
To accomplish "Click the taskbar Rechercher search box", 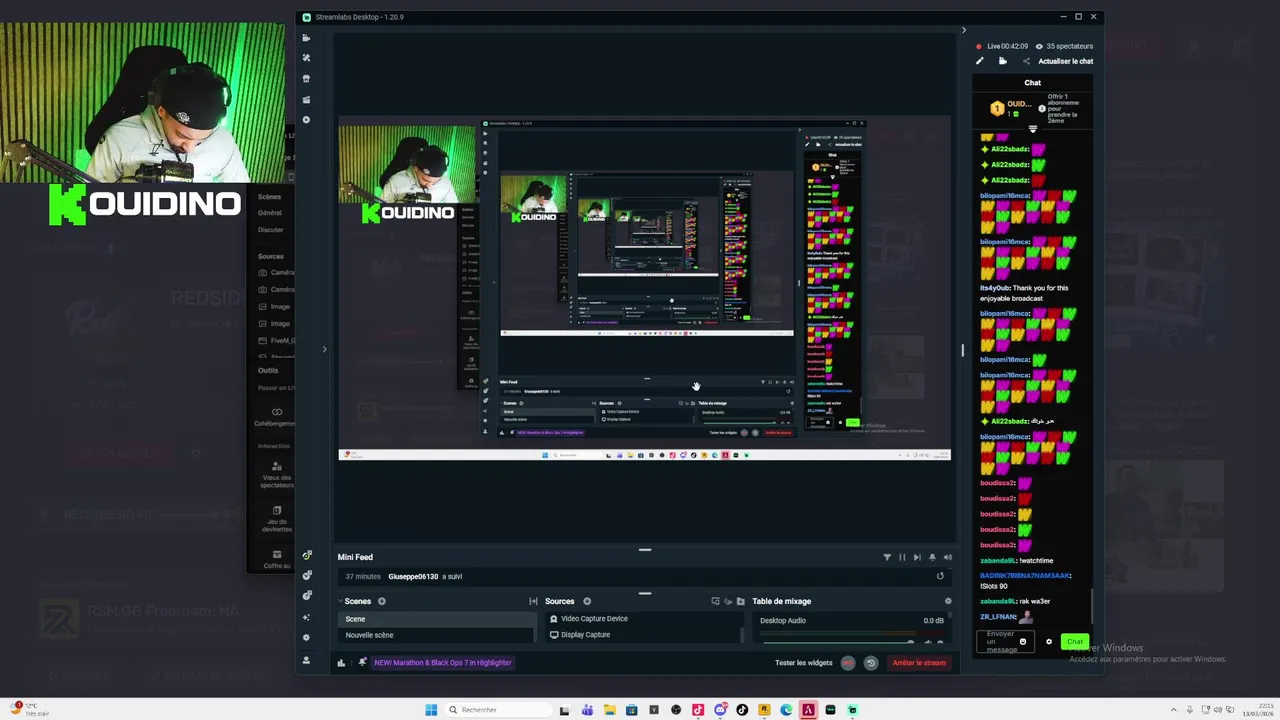I will (x=496, y=710).
